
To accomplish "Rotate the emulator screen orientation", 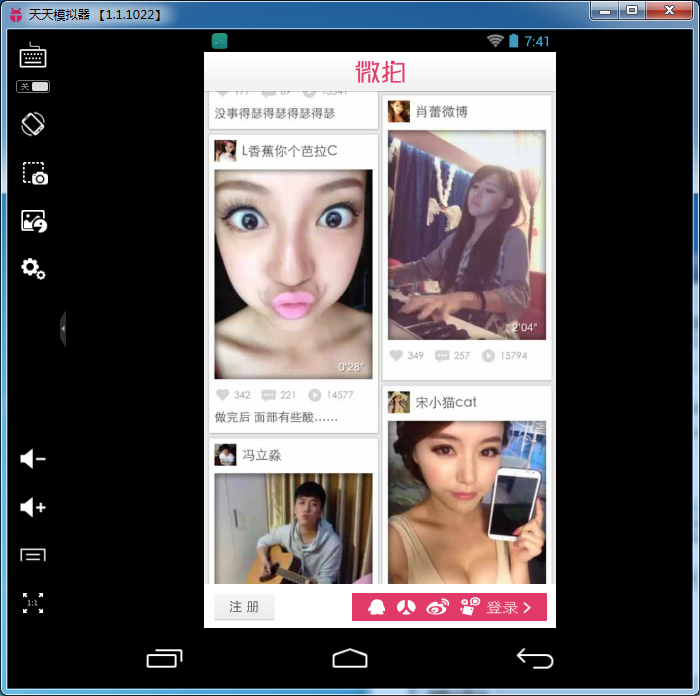I will tap(33, 124).
